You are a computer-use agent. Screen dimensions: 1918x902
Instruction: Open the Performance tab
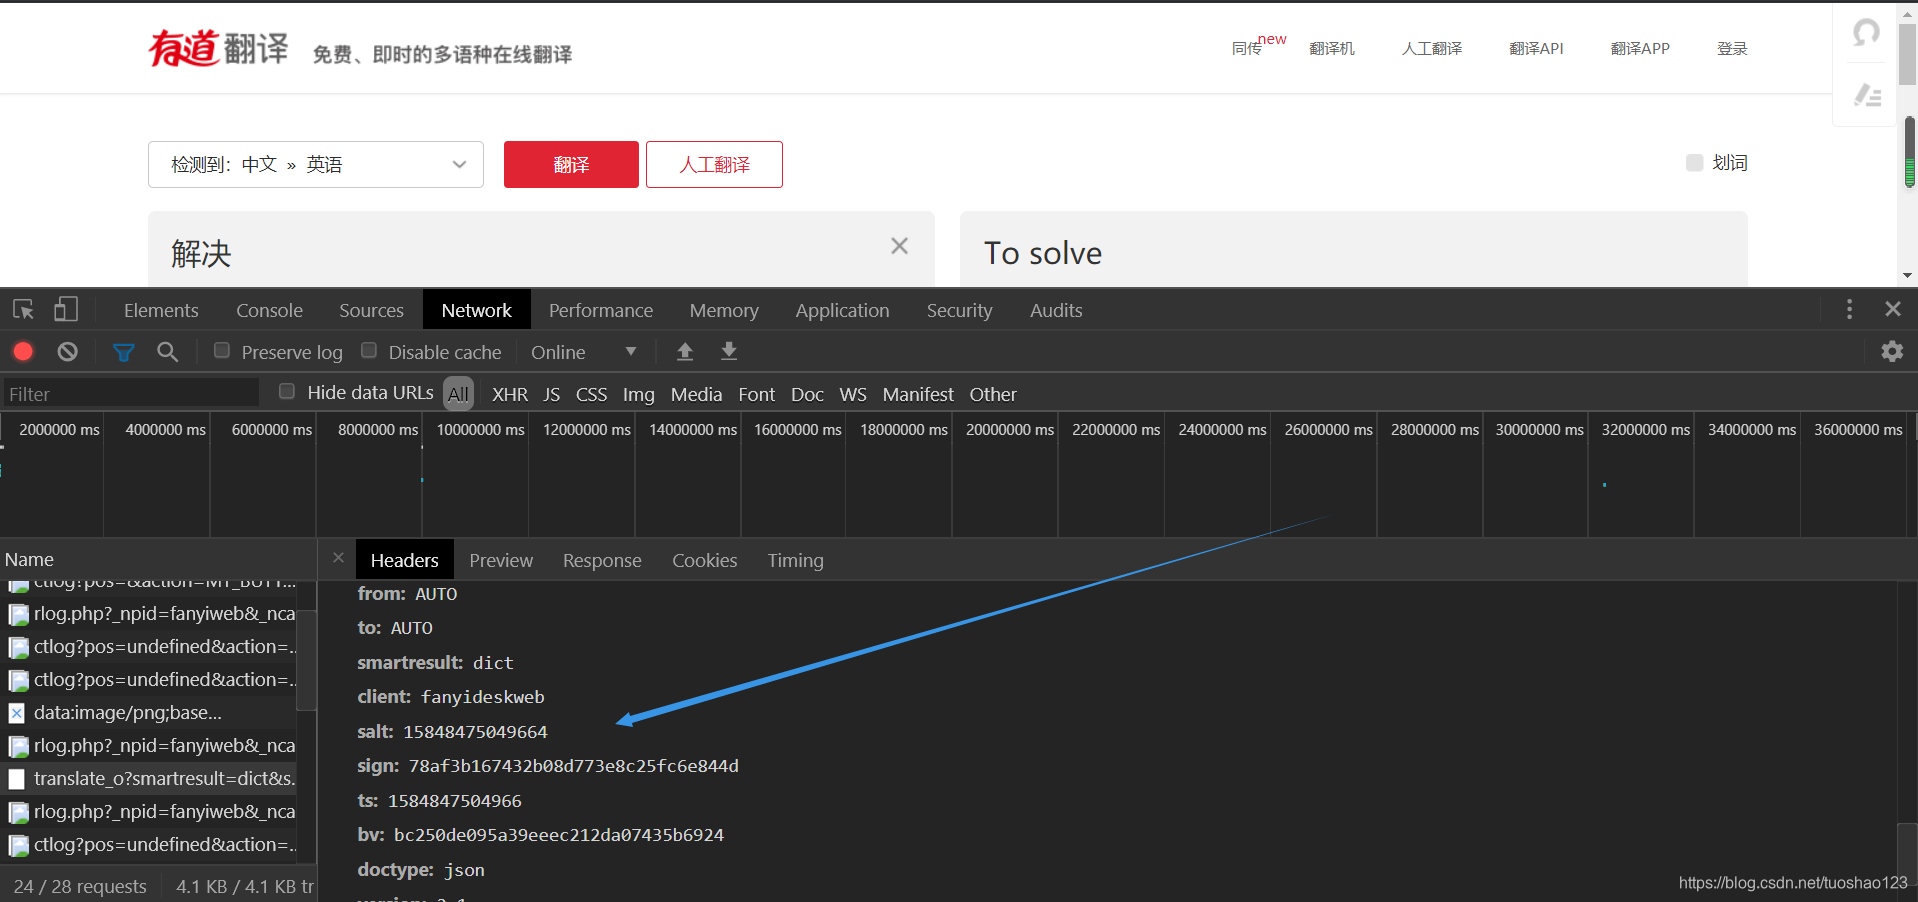tap(601, 310)
